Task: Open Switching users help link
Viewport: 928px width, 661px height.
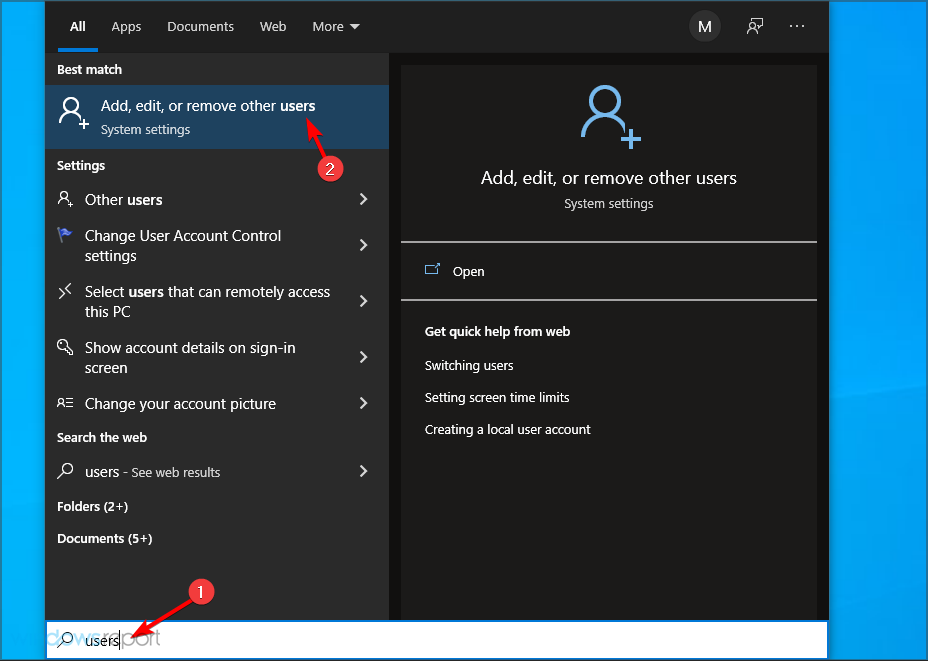Action: pyautogui.click(x=469, y=366)
